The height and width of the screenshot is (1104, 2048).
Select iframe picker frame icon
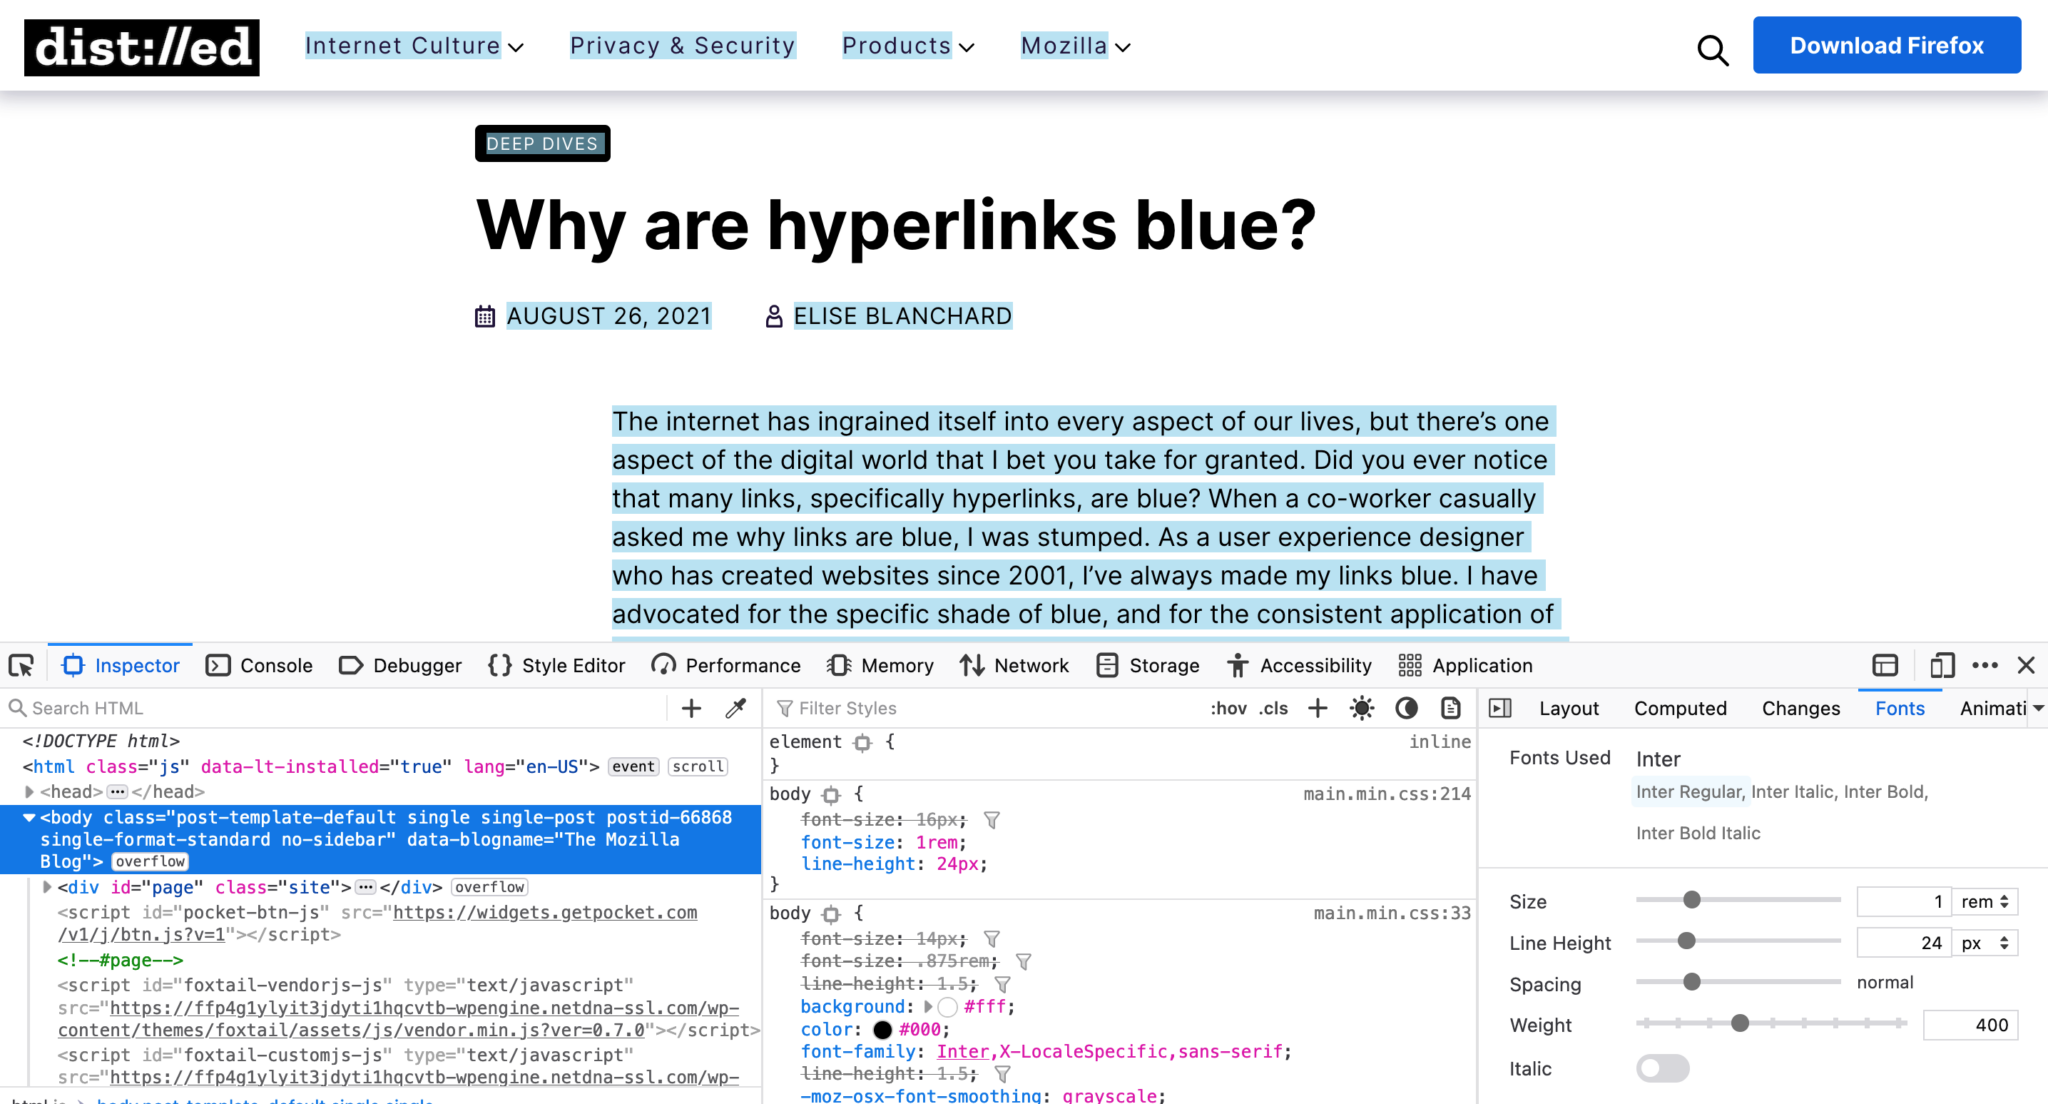1885,665
